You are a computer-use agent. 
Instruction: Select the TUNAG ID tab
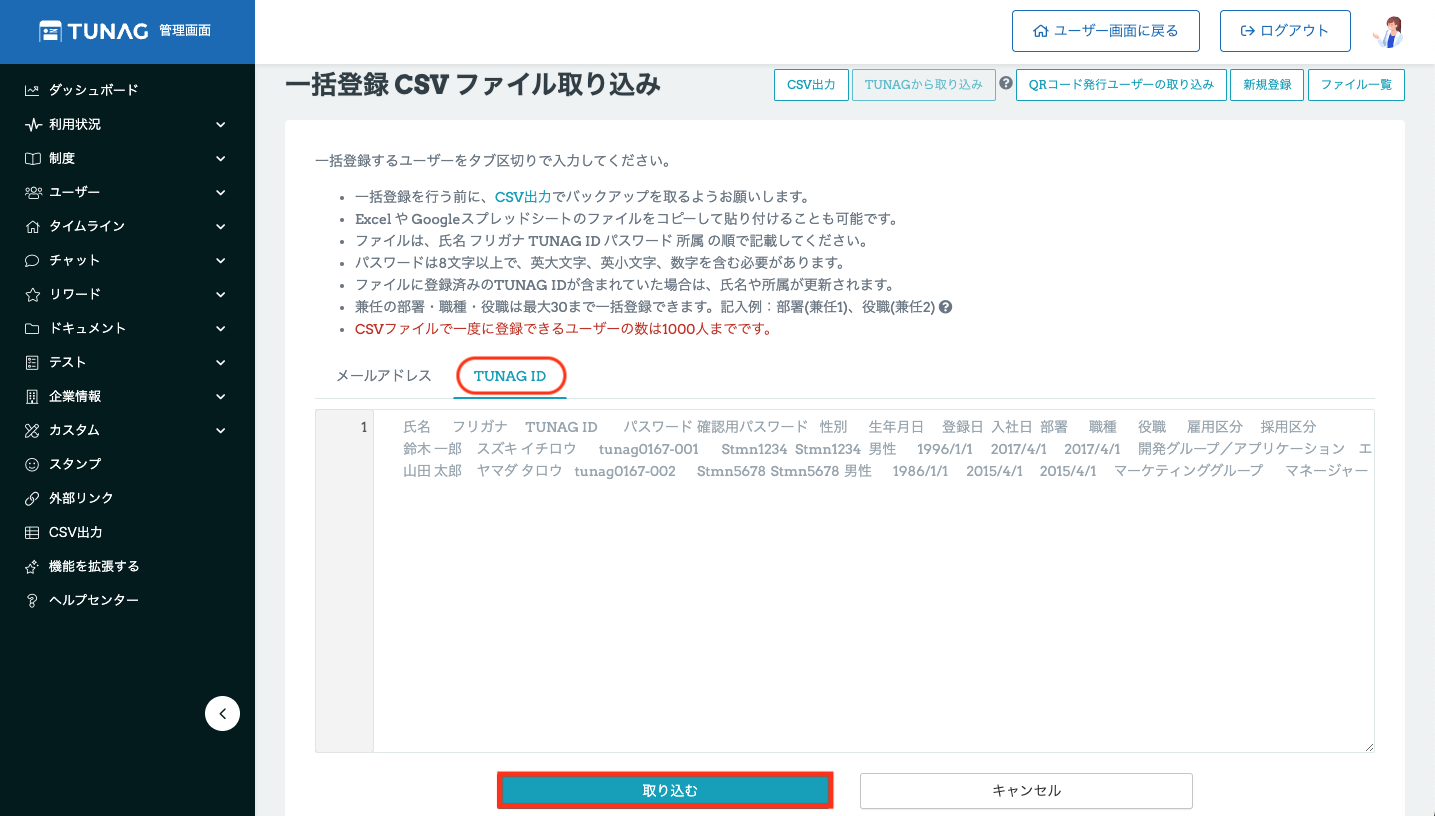pyautogui.click(x=510, y=376)
